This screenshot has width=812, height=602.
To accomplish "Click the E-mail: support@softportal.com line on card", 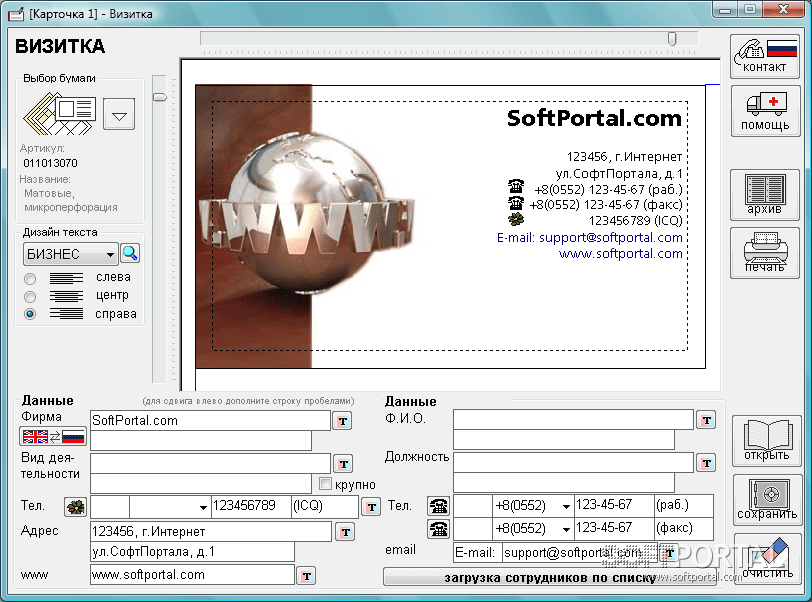I will click(589, 238).
